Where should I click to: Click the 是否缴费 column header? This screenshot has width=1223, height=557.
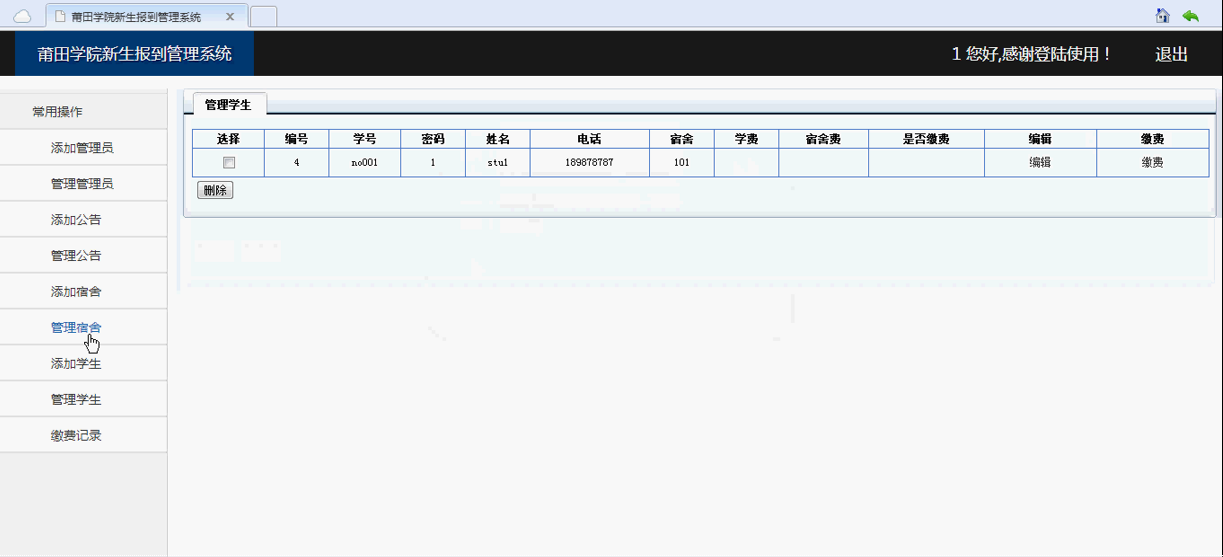927,139
